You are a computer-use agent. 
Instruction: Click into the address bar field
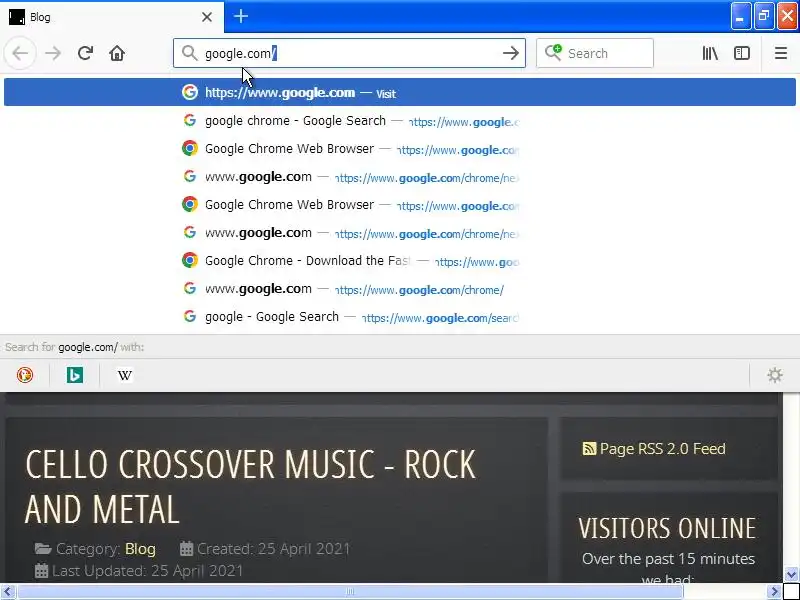[349, 53]
